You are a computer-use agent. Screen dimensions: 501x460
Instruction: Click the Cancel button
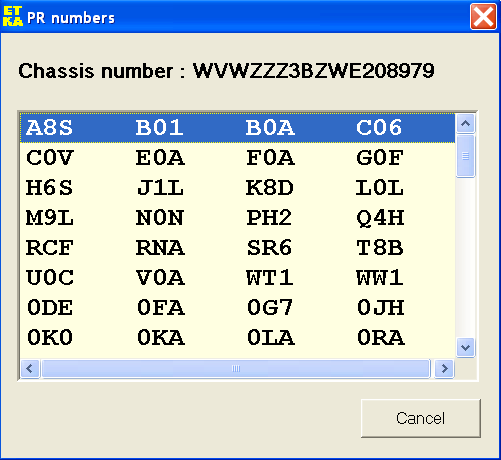(x=421, y=418)
